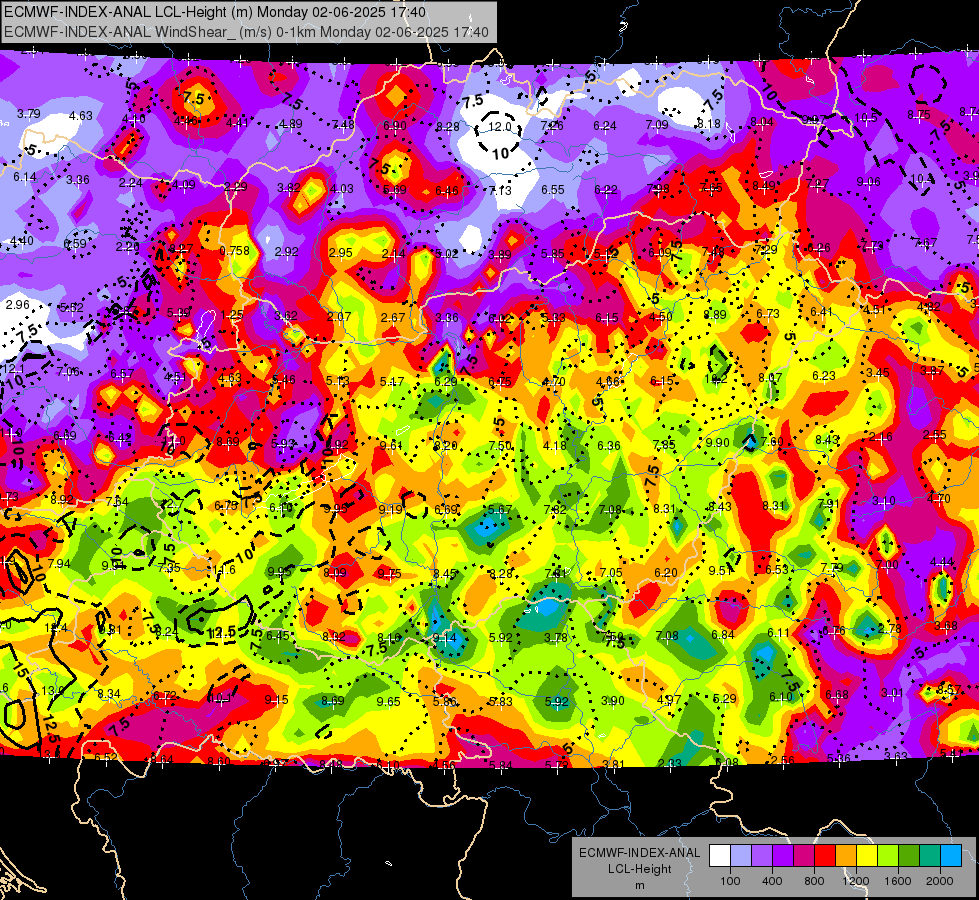Click the 6.55 value on map
Image resolution: width=979 pixels, height=900 pixels.
553,189
